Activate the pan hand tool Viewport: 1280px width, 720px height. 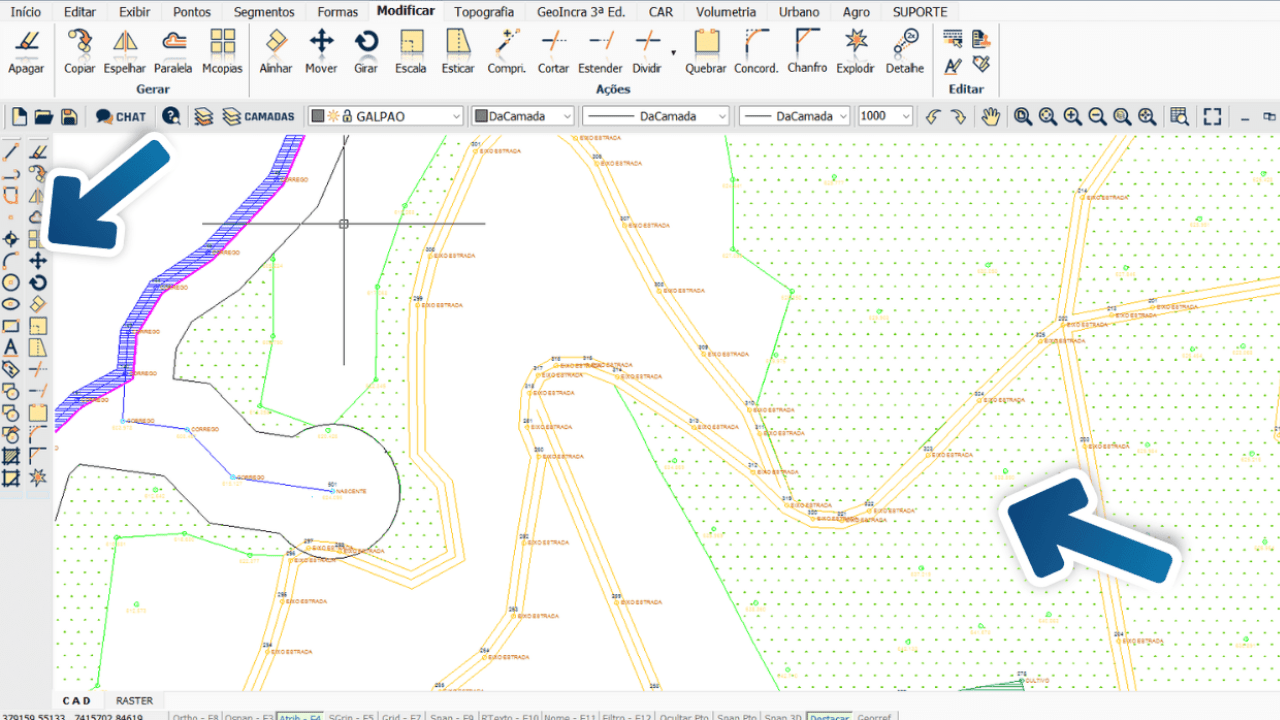[x=990, y=116]
